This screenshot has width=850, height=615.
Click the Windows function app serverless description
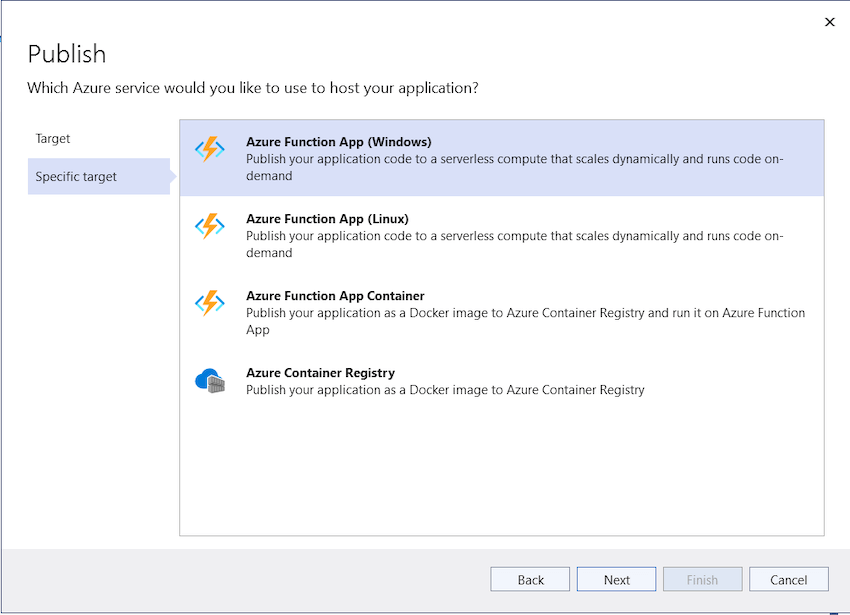(514, 167)
